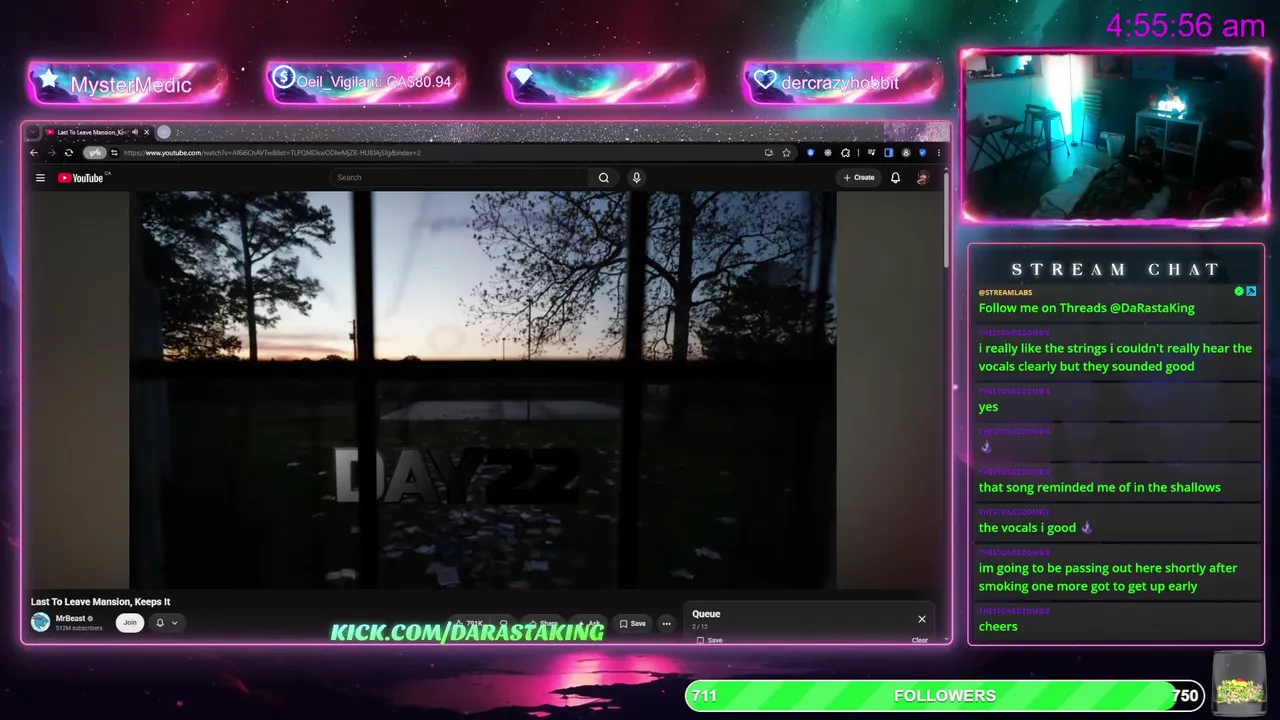Screen dimensions: 1280x720
Task: Click the cheers chat message
Action: [x=998, y=626]
